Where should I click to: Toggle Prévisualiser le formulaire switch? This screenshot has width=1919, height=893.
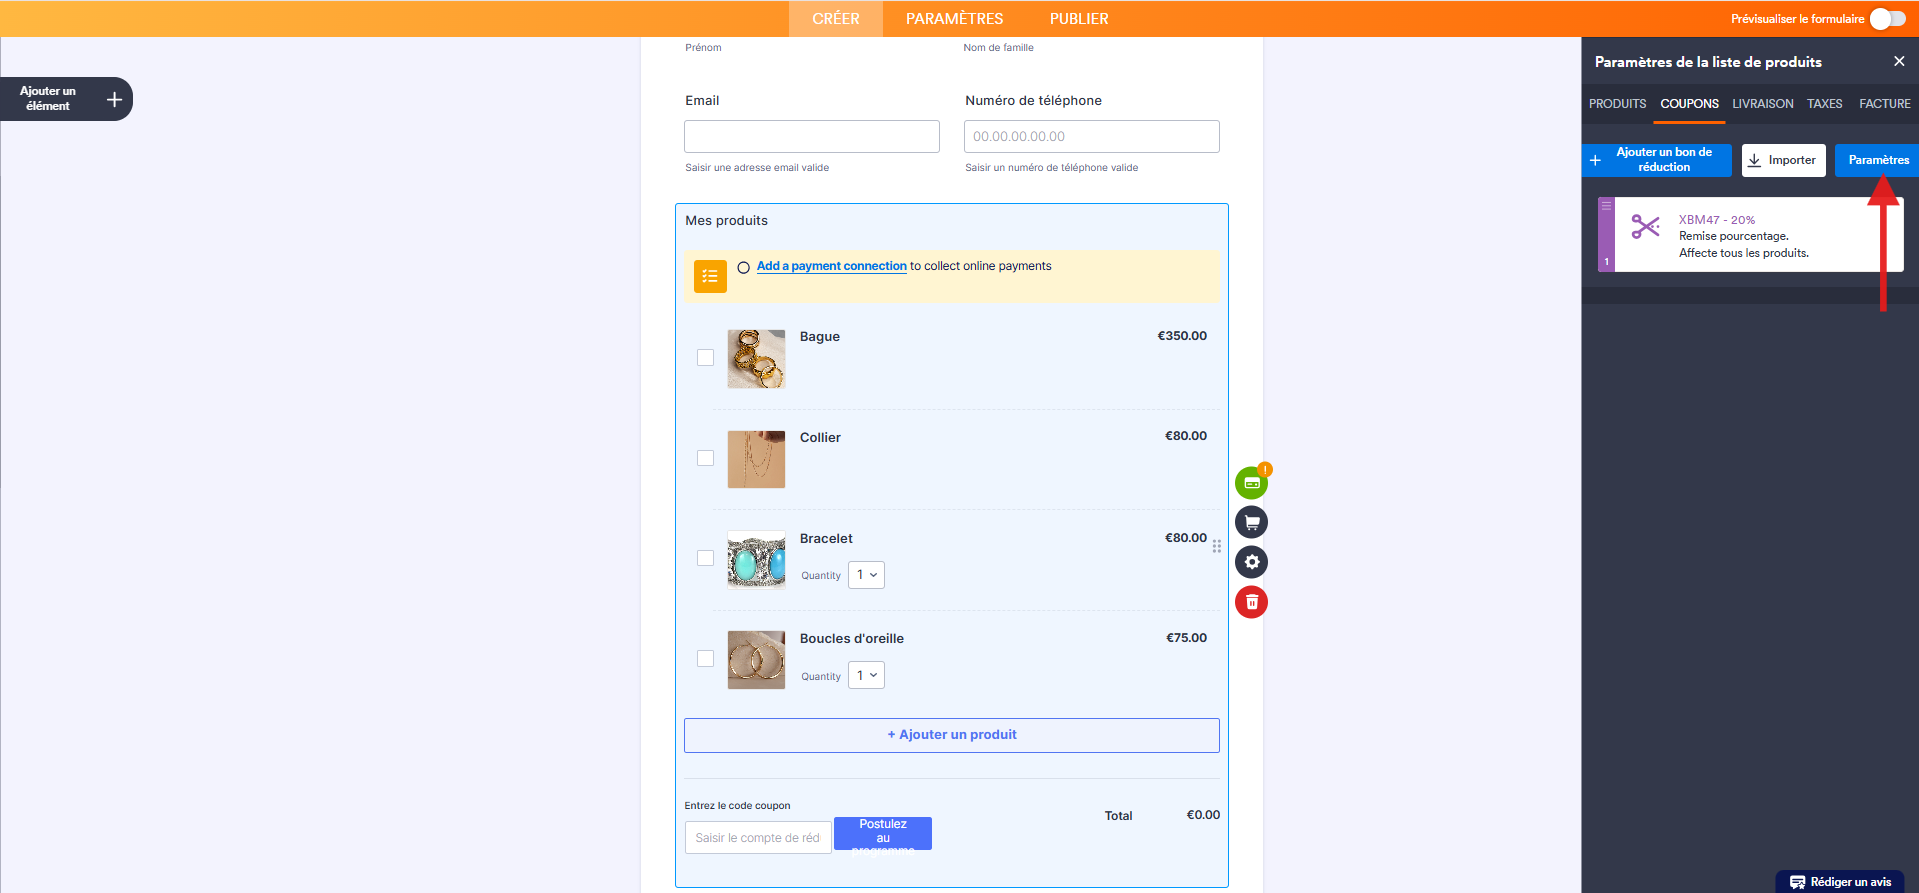point(1887,19)
